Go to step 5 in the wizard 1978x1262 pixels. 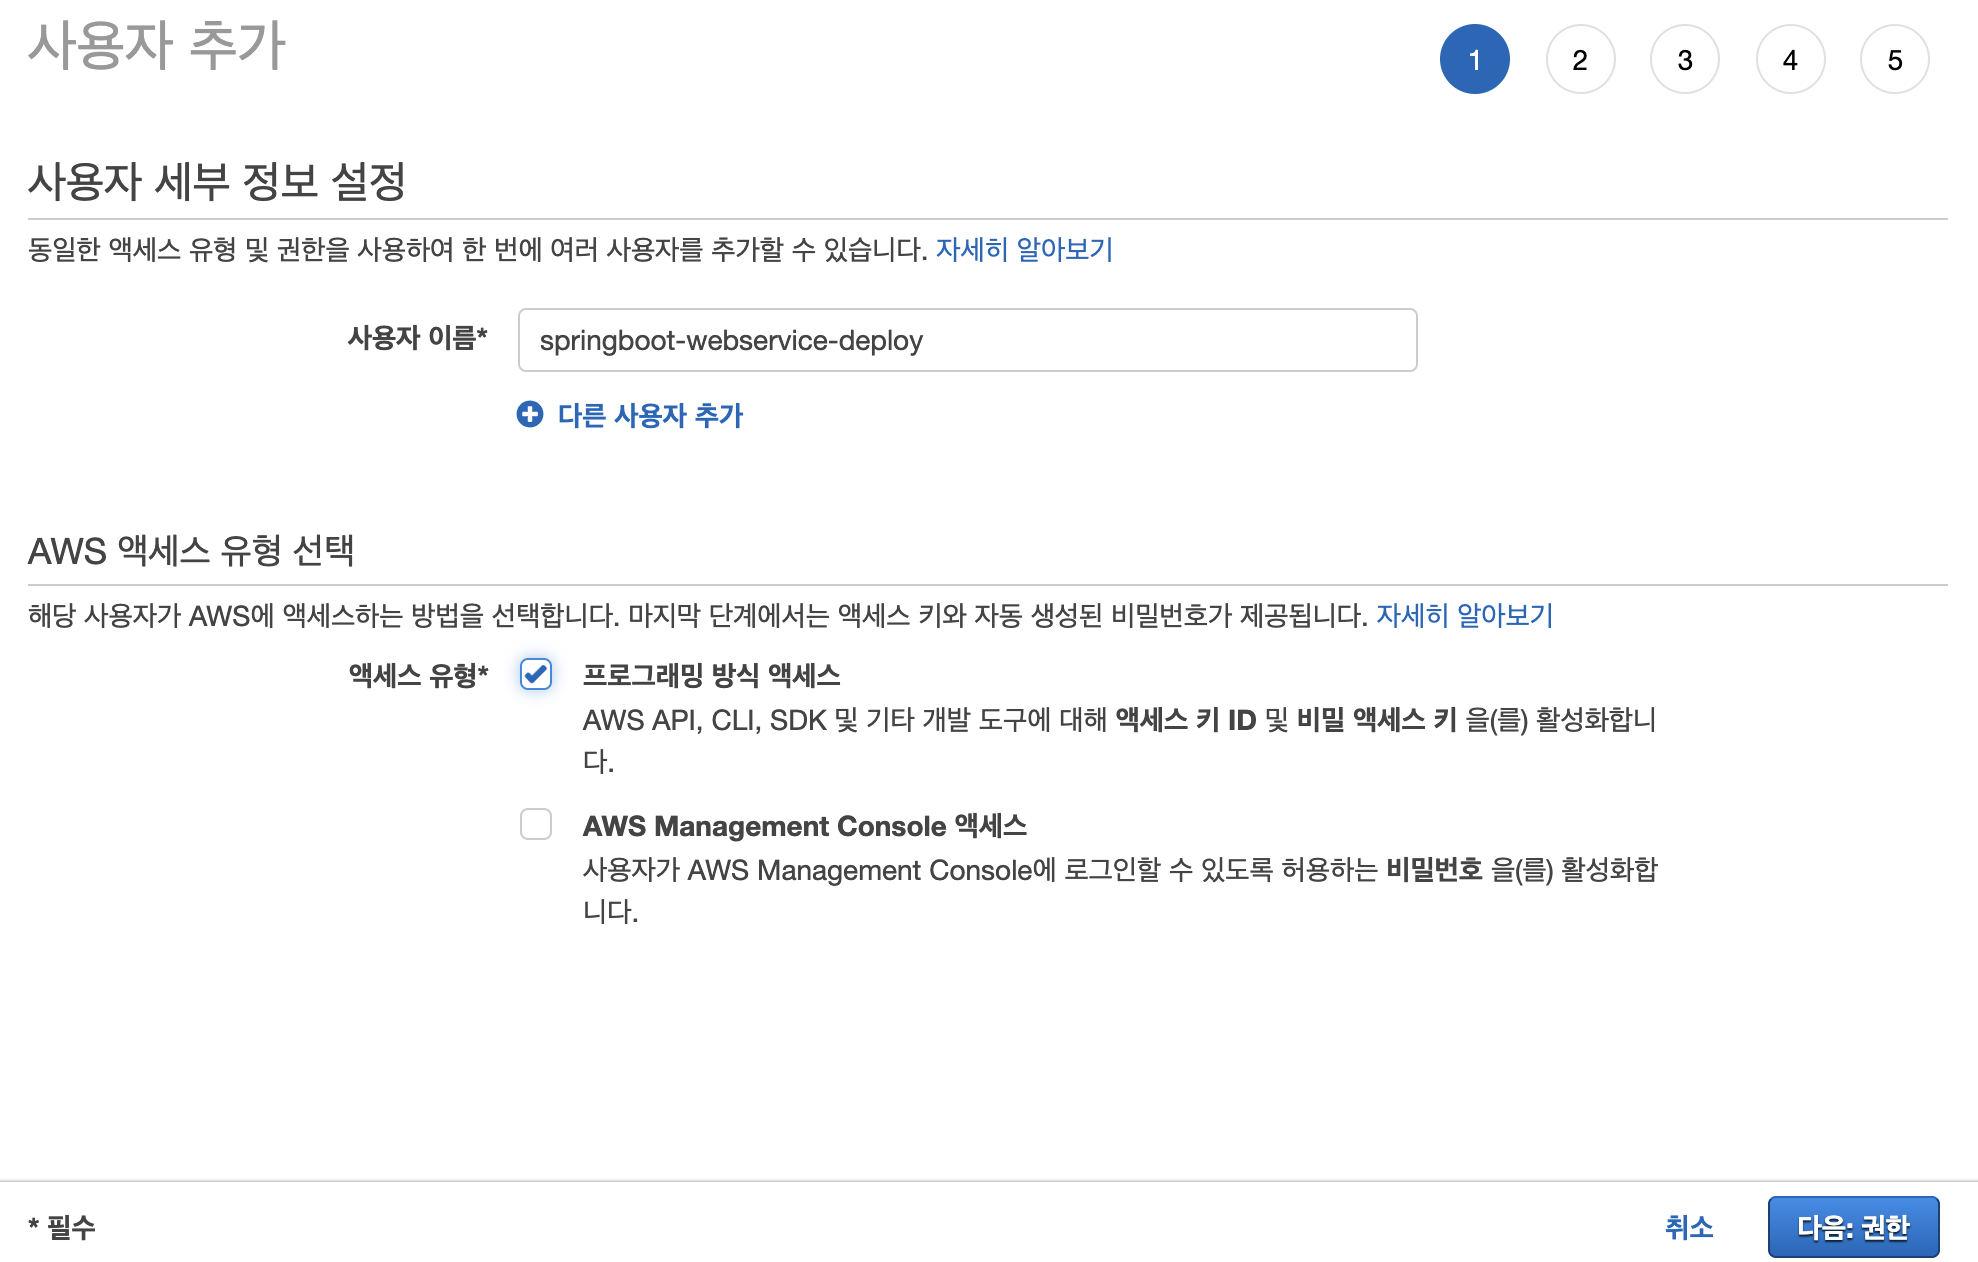pyautogui.click(x=1895, y=60)
